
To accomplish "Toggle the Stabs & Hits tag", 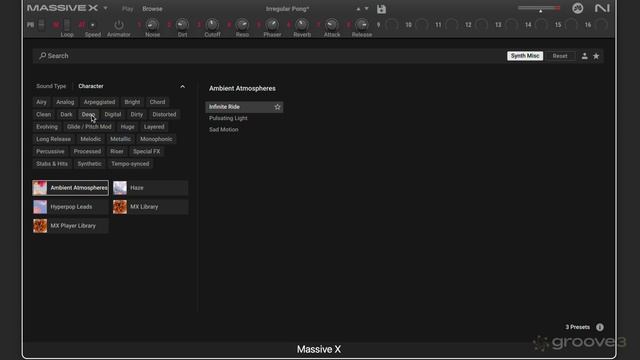I will click(x=52, y=164).
